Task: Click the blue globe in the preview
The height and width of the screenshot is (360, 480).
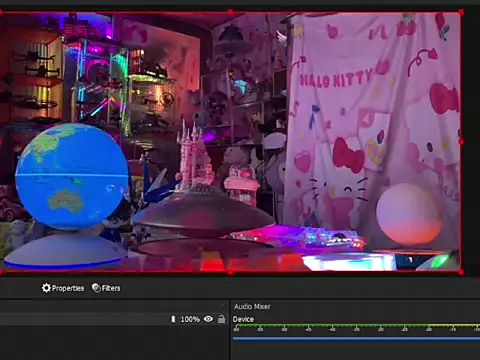Action: point(72,177)
